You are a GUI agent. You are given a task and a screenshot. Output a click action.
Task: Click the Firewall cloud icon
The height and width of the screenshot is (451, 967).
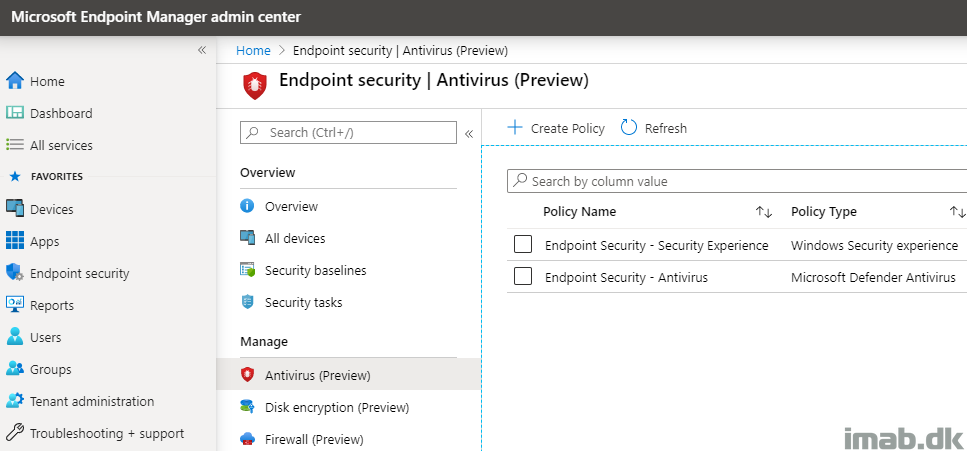[x=247, y=439]
